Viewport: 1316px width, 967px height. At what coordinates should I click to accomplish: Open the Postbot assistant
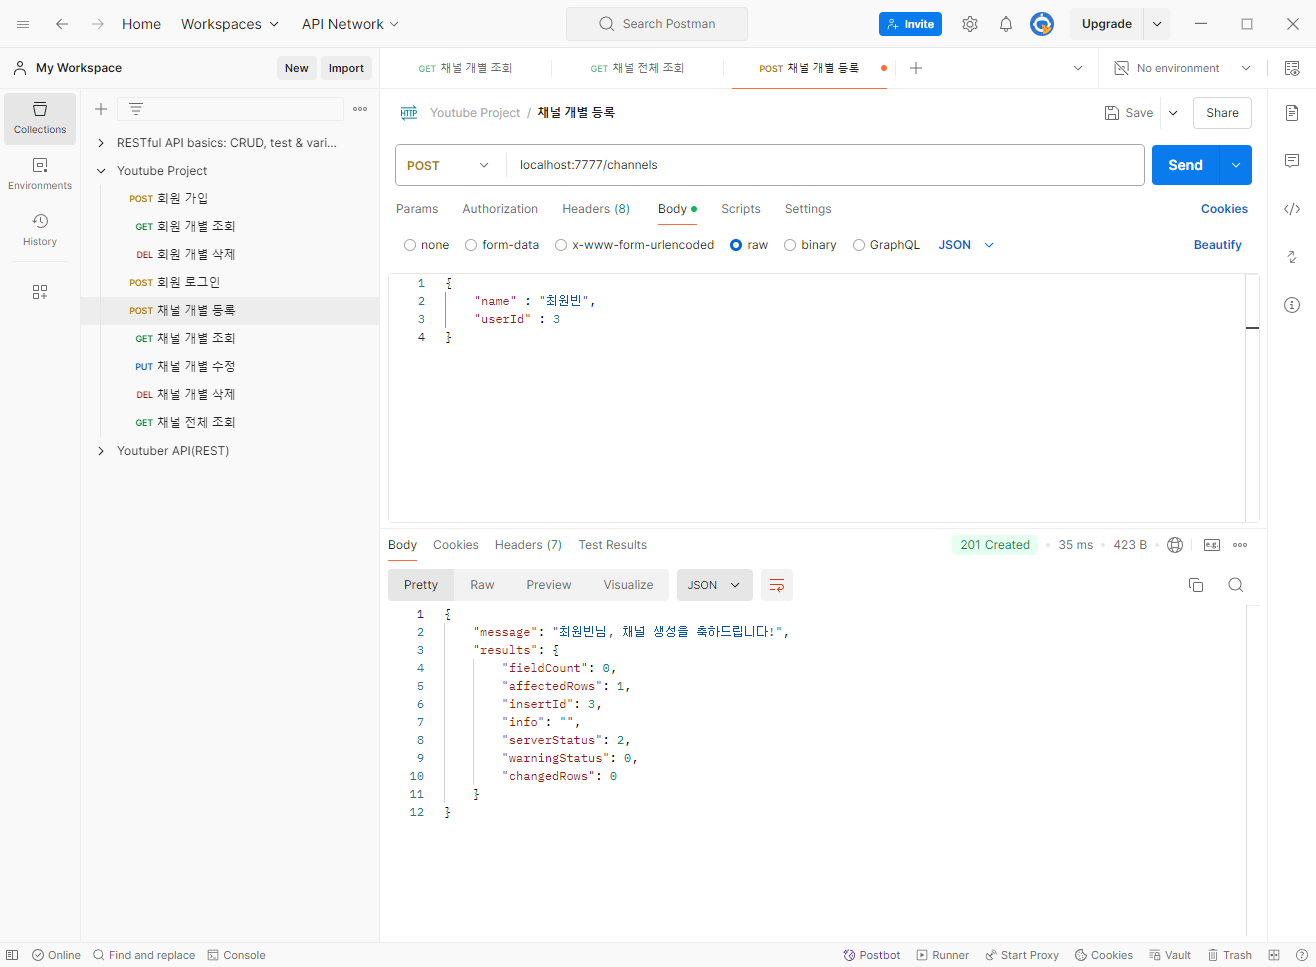871,955
